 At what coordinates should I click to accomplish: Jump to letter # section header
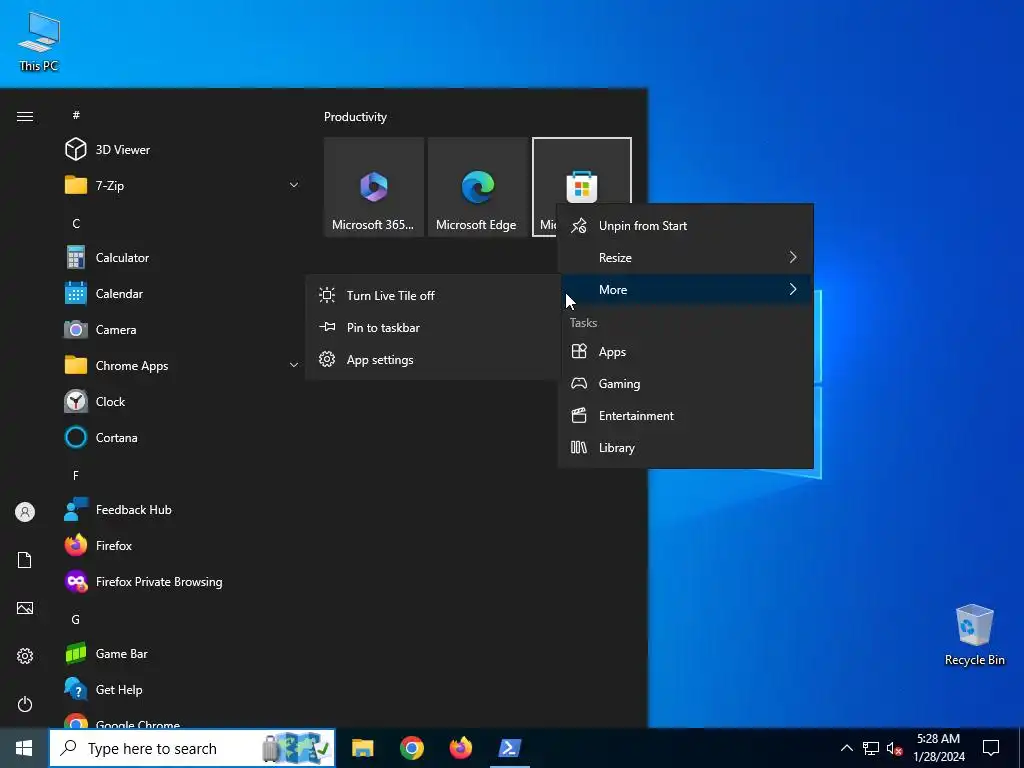(x=76, y=115)
